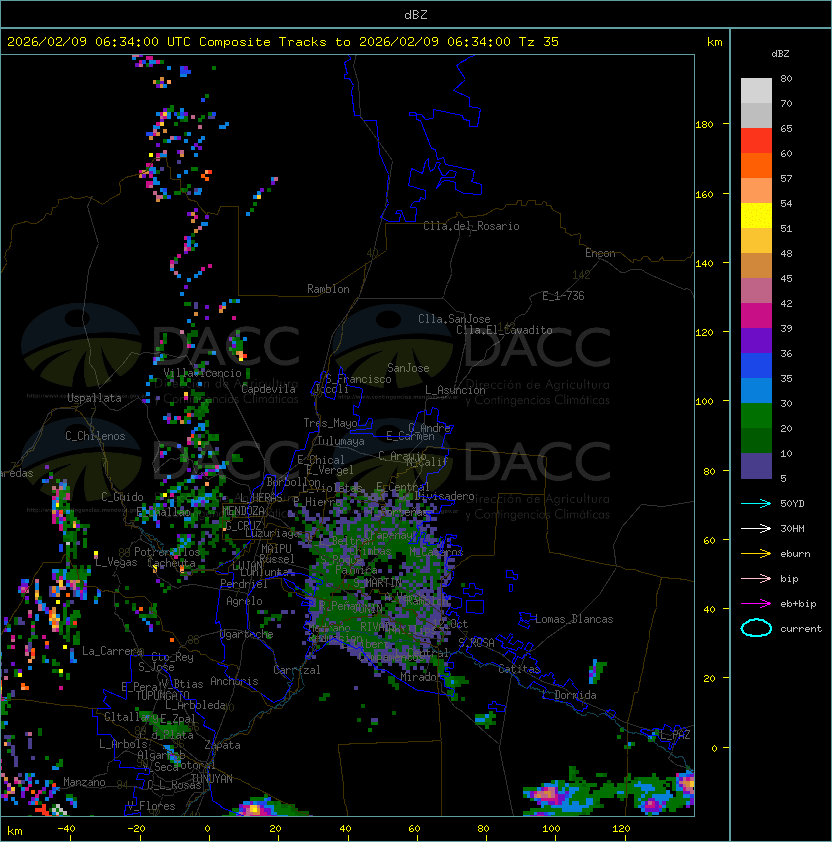832x842 pixels.
Task: Pick the light gray top swatch in dBZ scale
Action: pyautogui.click(x=756, y=90)
